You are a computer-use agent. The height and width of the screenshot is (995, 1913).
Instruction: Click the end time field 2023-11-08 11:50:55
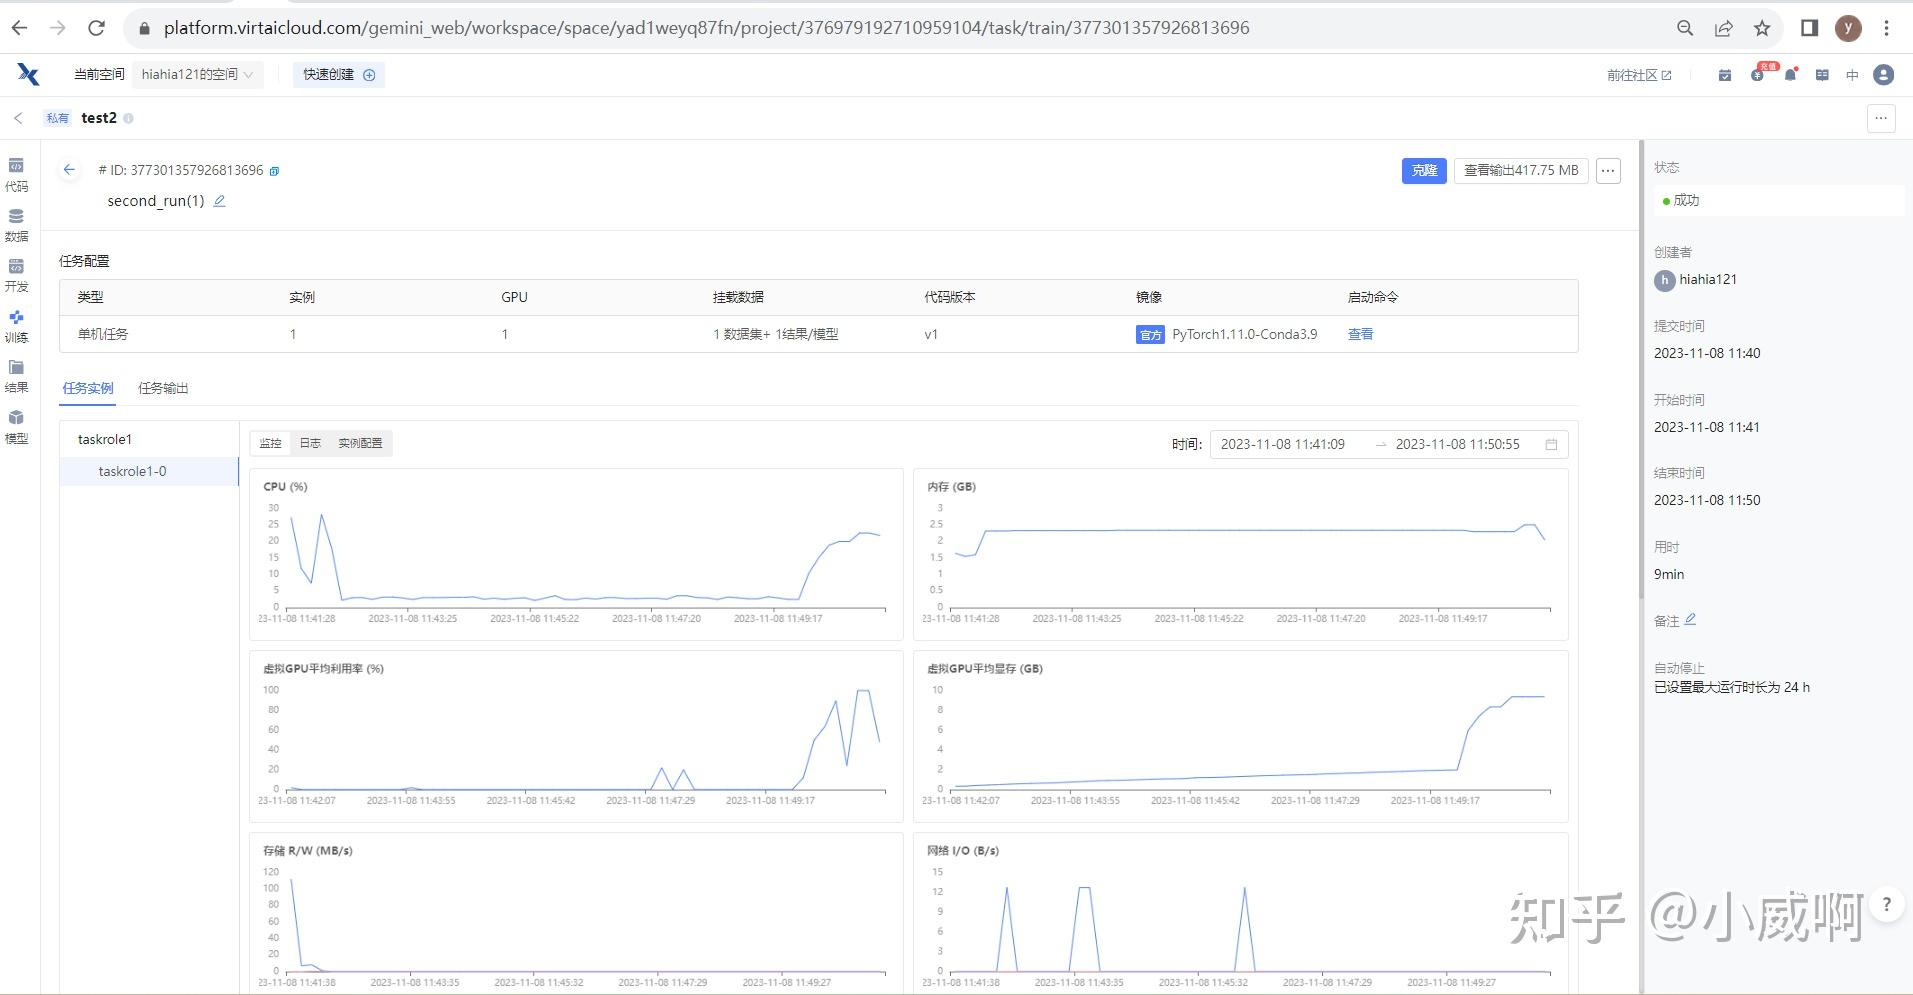(1457, 444)
